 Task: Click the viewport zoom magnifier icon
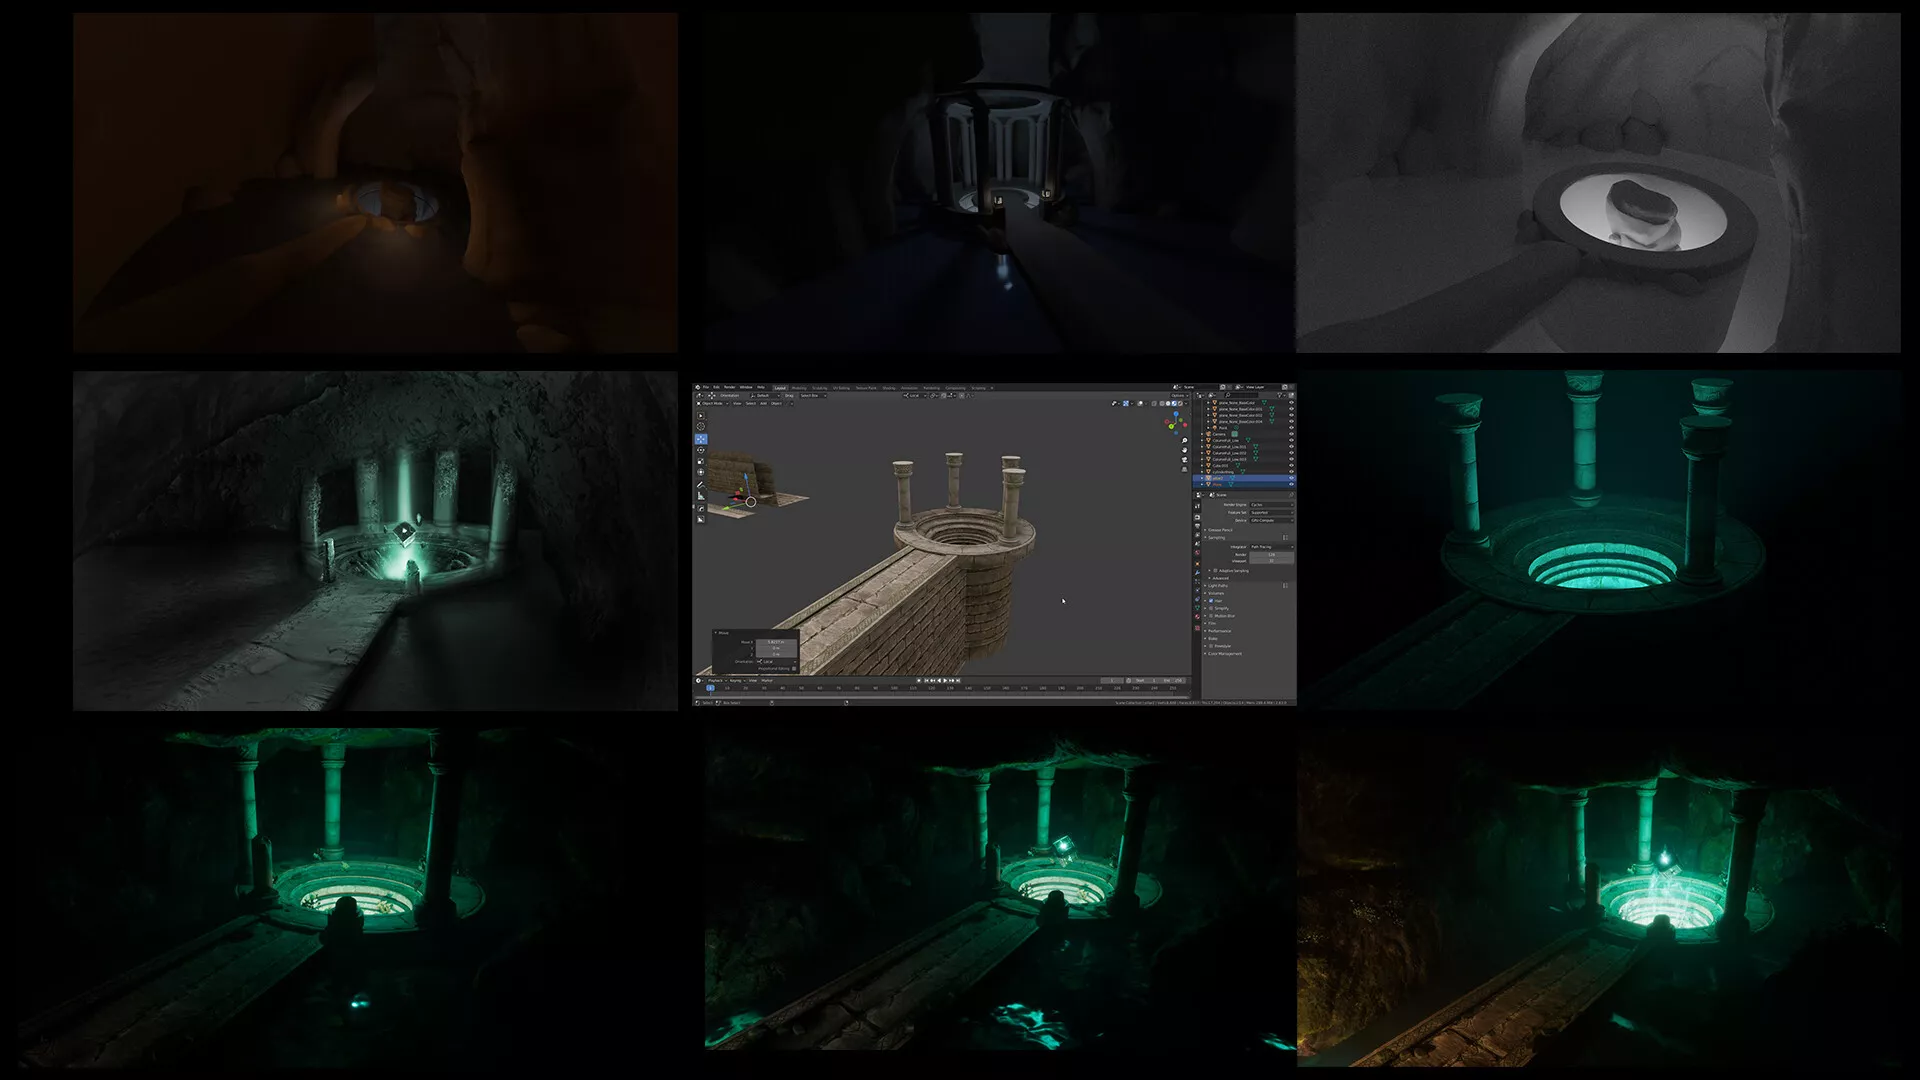click(1184, 440)
